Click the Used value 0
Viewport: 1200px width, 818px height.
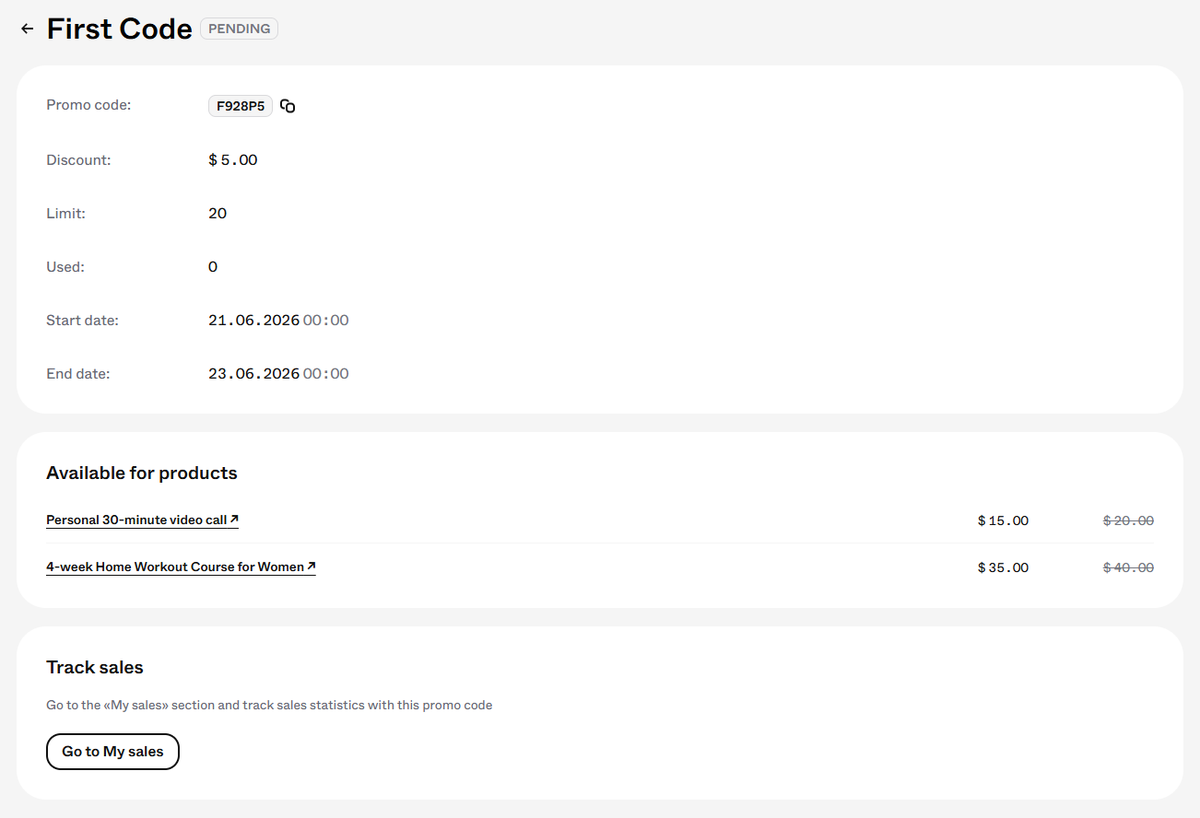pos(213,267)
